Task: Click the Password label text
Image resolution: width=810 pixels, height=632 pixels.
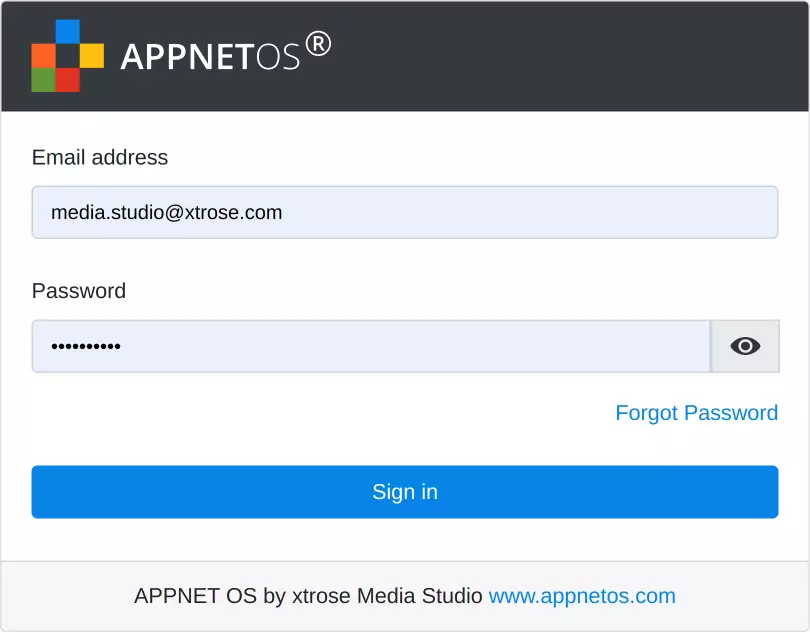Action: [79, 291]
